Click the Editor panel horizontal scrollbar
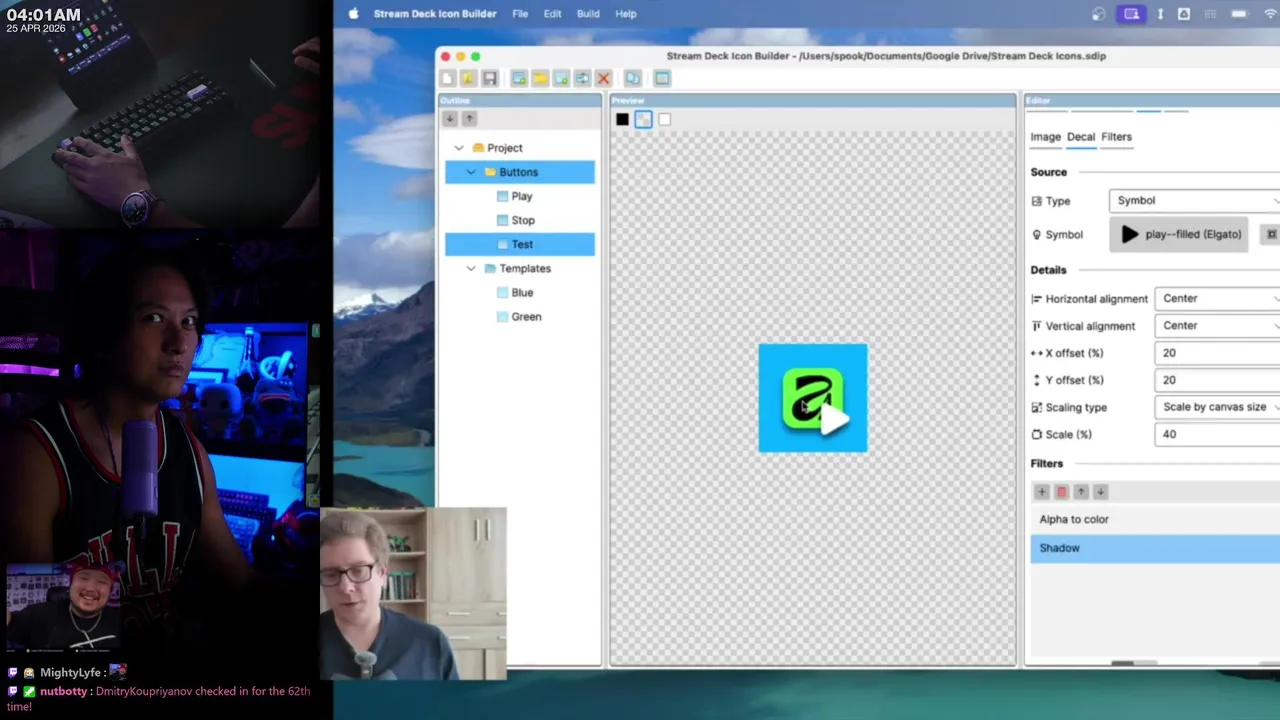 point(1133,662)
